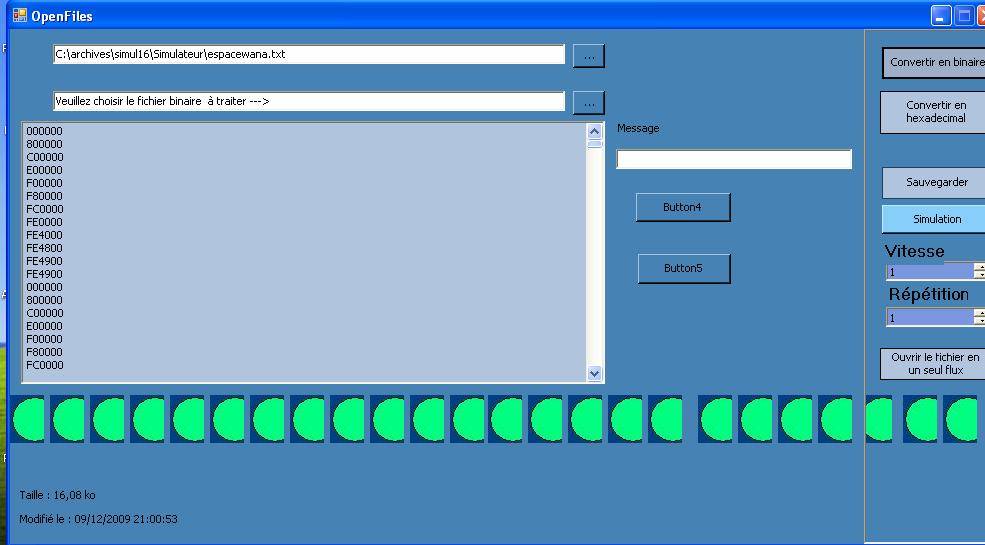The height and width of the screenshot is (545, 985).
Task: Click the Message label
Action: [638, 128]
